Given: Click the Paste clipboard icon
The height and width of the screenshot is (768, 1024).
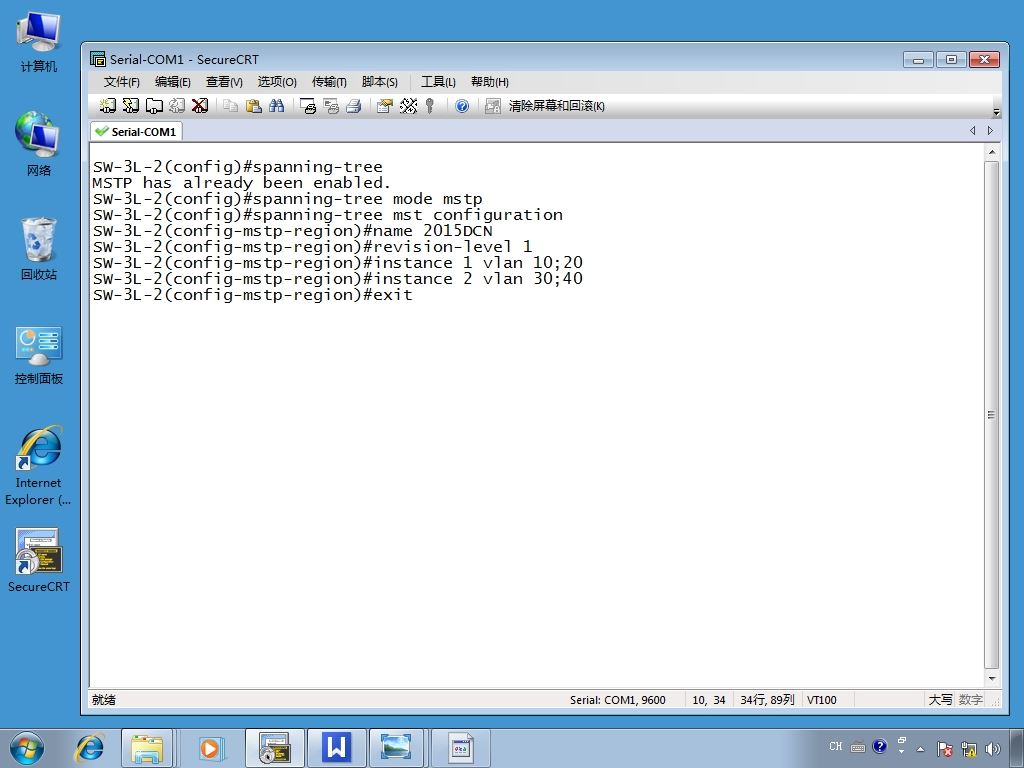Looking at the screenshot, I should [253, 106].
